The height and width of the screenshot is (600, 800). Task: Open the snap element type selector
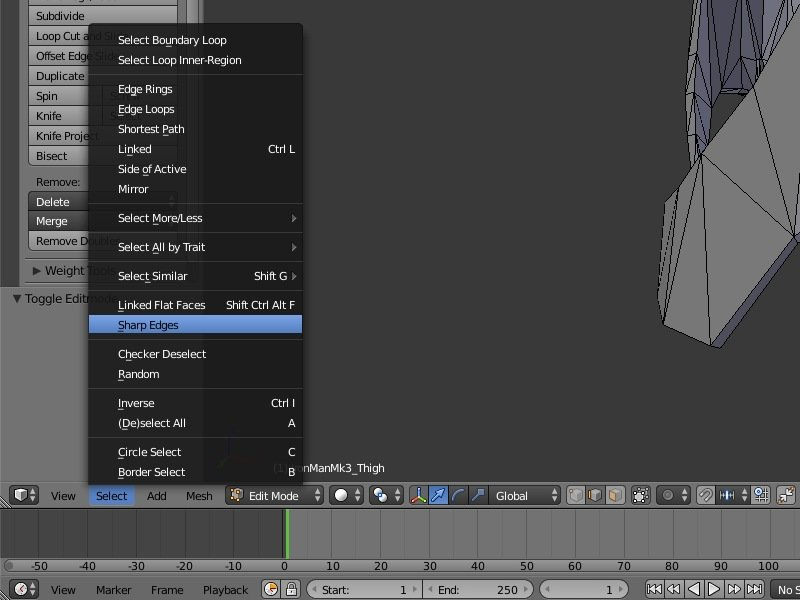[x=734, y=495]
